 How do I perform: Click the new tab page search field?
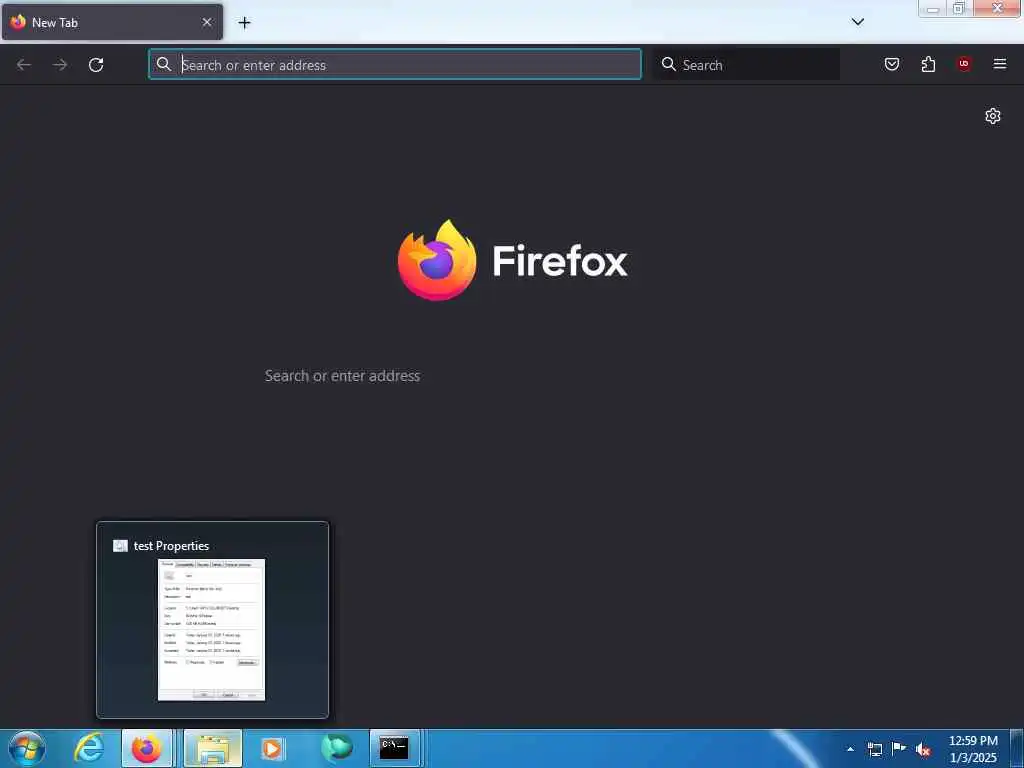point(513,376)
